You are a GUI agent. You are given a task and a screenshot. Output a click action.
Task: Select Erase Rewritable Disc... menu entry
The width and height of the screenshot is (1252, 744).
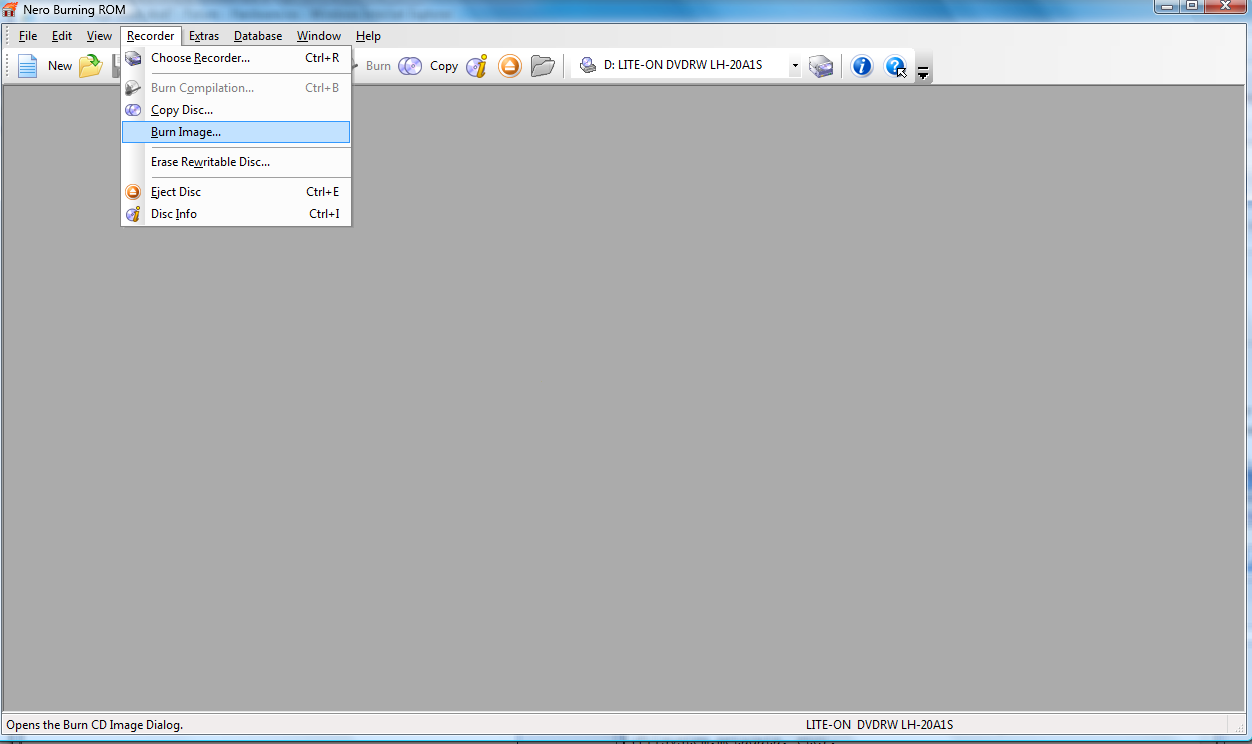click(236, 162)
